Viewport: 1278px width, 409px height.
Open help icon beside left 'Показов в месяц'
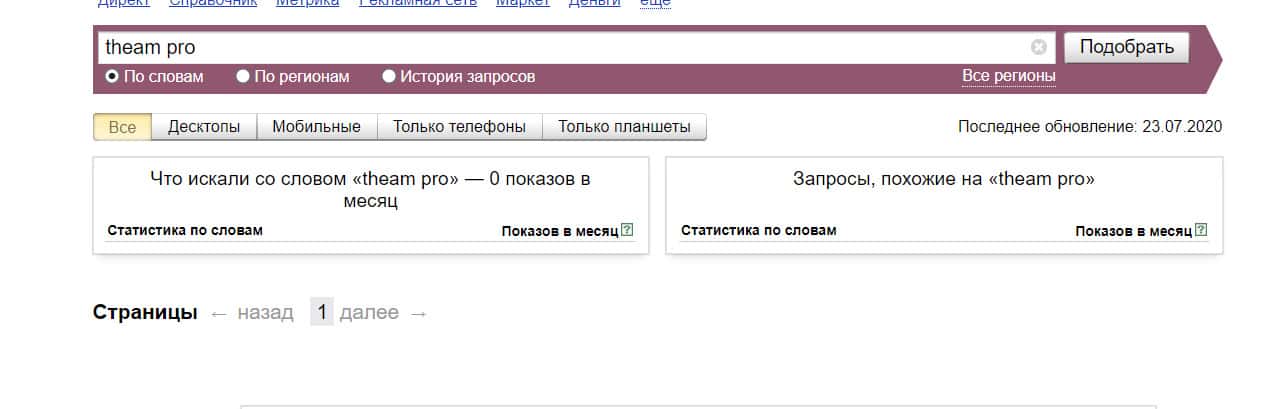[x=627, y=230]
